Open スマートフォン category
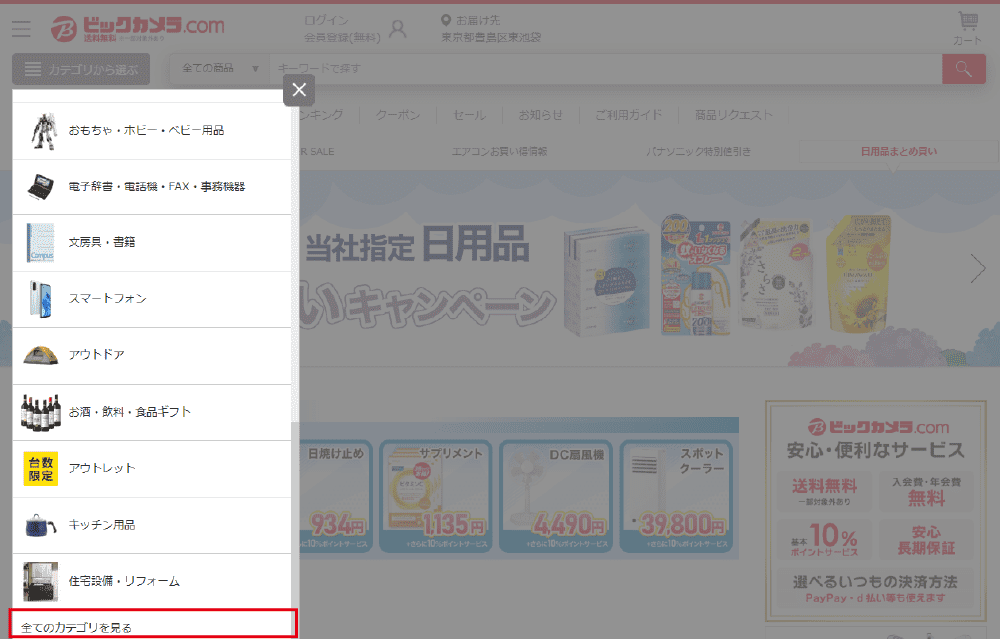This screenshot has width=1000, height=639. point(152,299)
